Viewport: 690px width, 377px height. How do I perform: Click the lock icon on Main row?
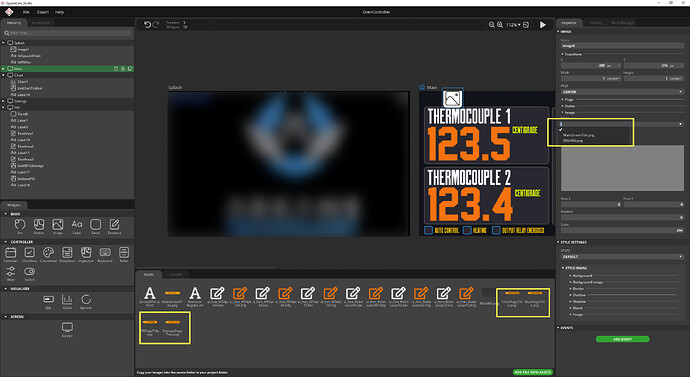123,69
